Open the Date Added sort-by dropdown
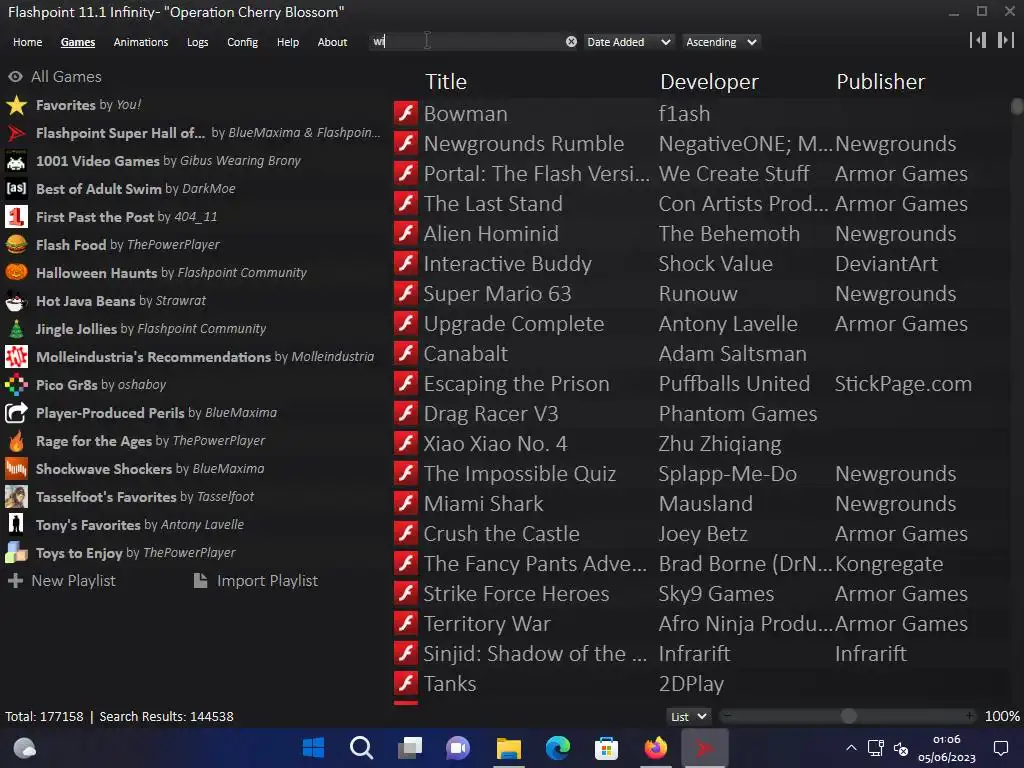This screenshot has height=768, width=1024. (629, 42)
